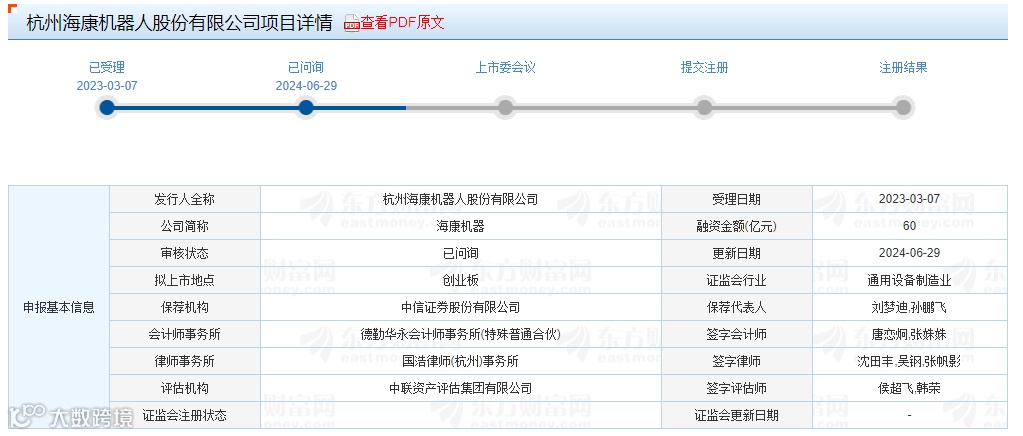Click the 签字评估师 label cell
This screenshot has height=436, width=1023.
coord(737,388)
